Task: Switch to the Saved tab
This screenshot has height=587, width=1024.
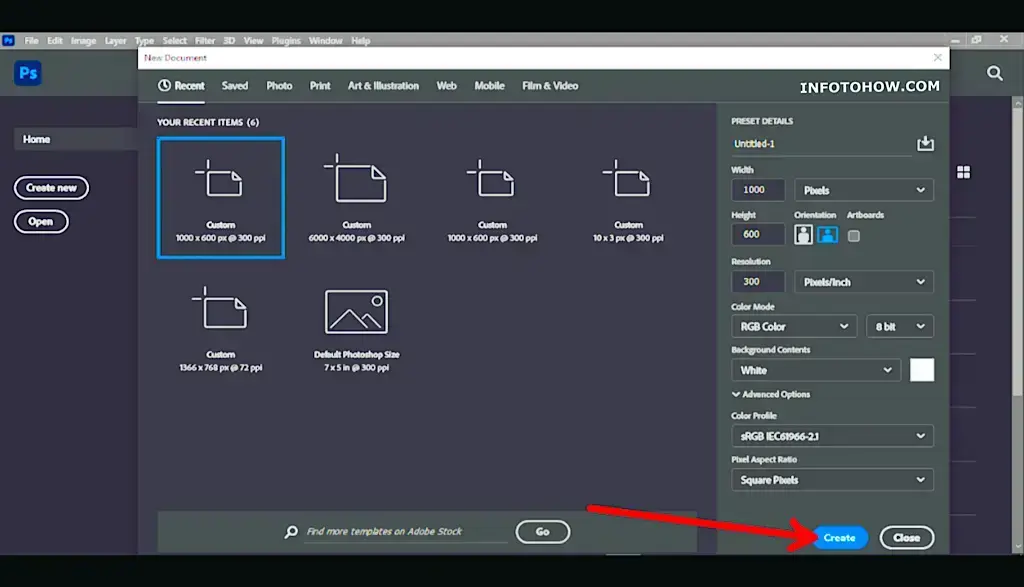Action: (x=234, y=86)
